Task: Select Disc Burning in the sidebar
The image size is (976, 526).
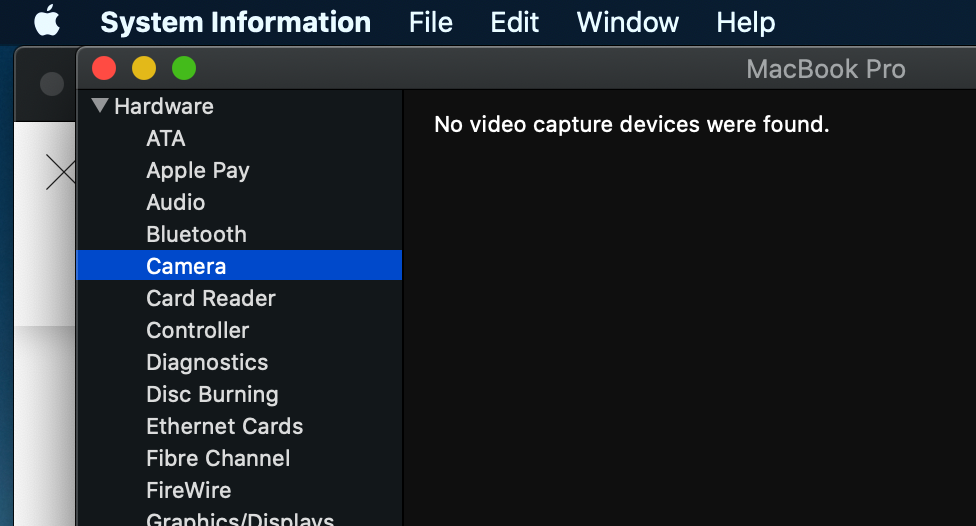Action: (212, 394)
